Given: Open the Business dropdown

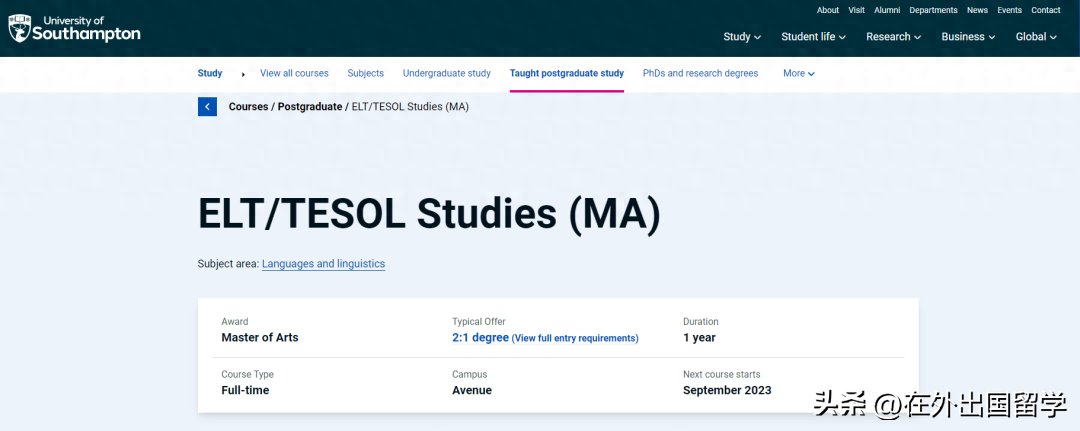Looking at the screenshot, I should (x=968, y=37).
